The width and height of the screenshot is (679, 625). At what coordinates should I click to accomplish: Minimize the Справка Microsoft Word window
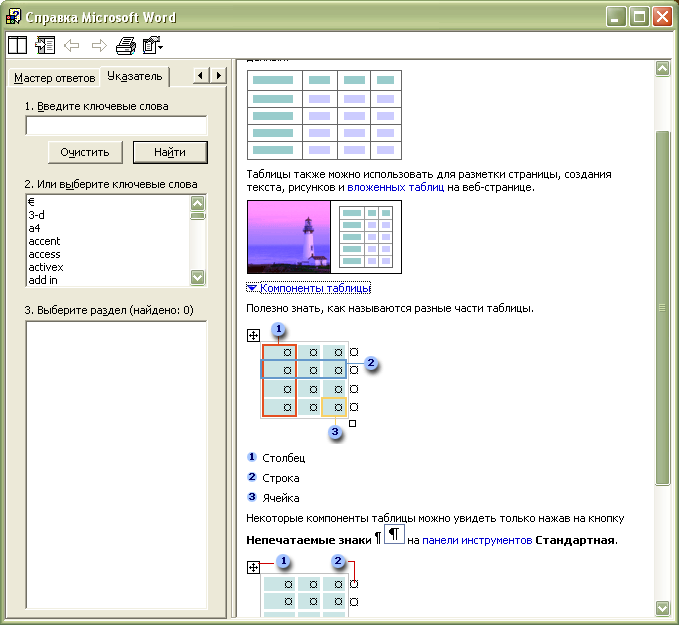point(615,17)
